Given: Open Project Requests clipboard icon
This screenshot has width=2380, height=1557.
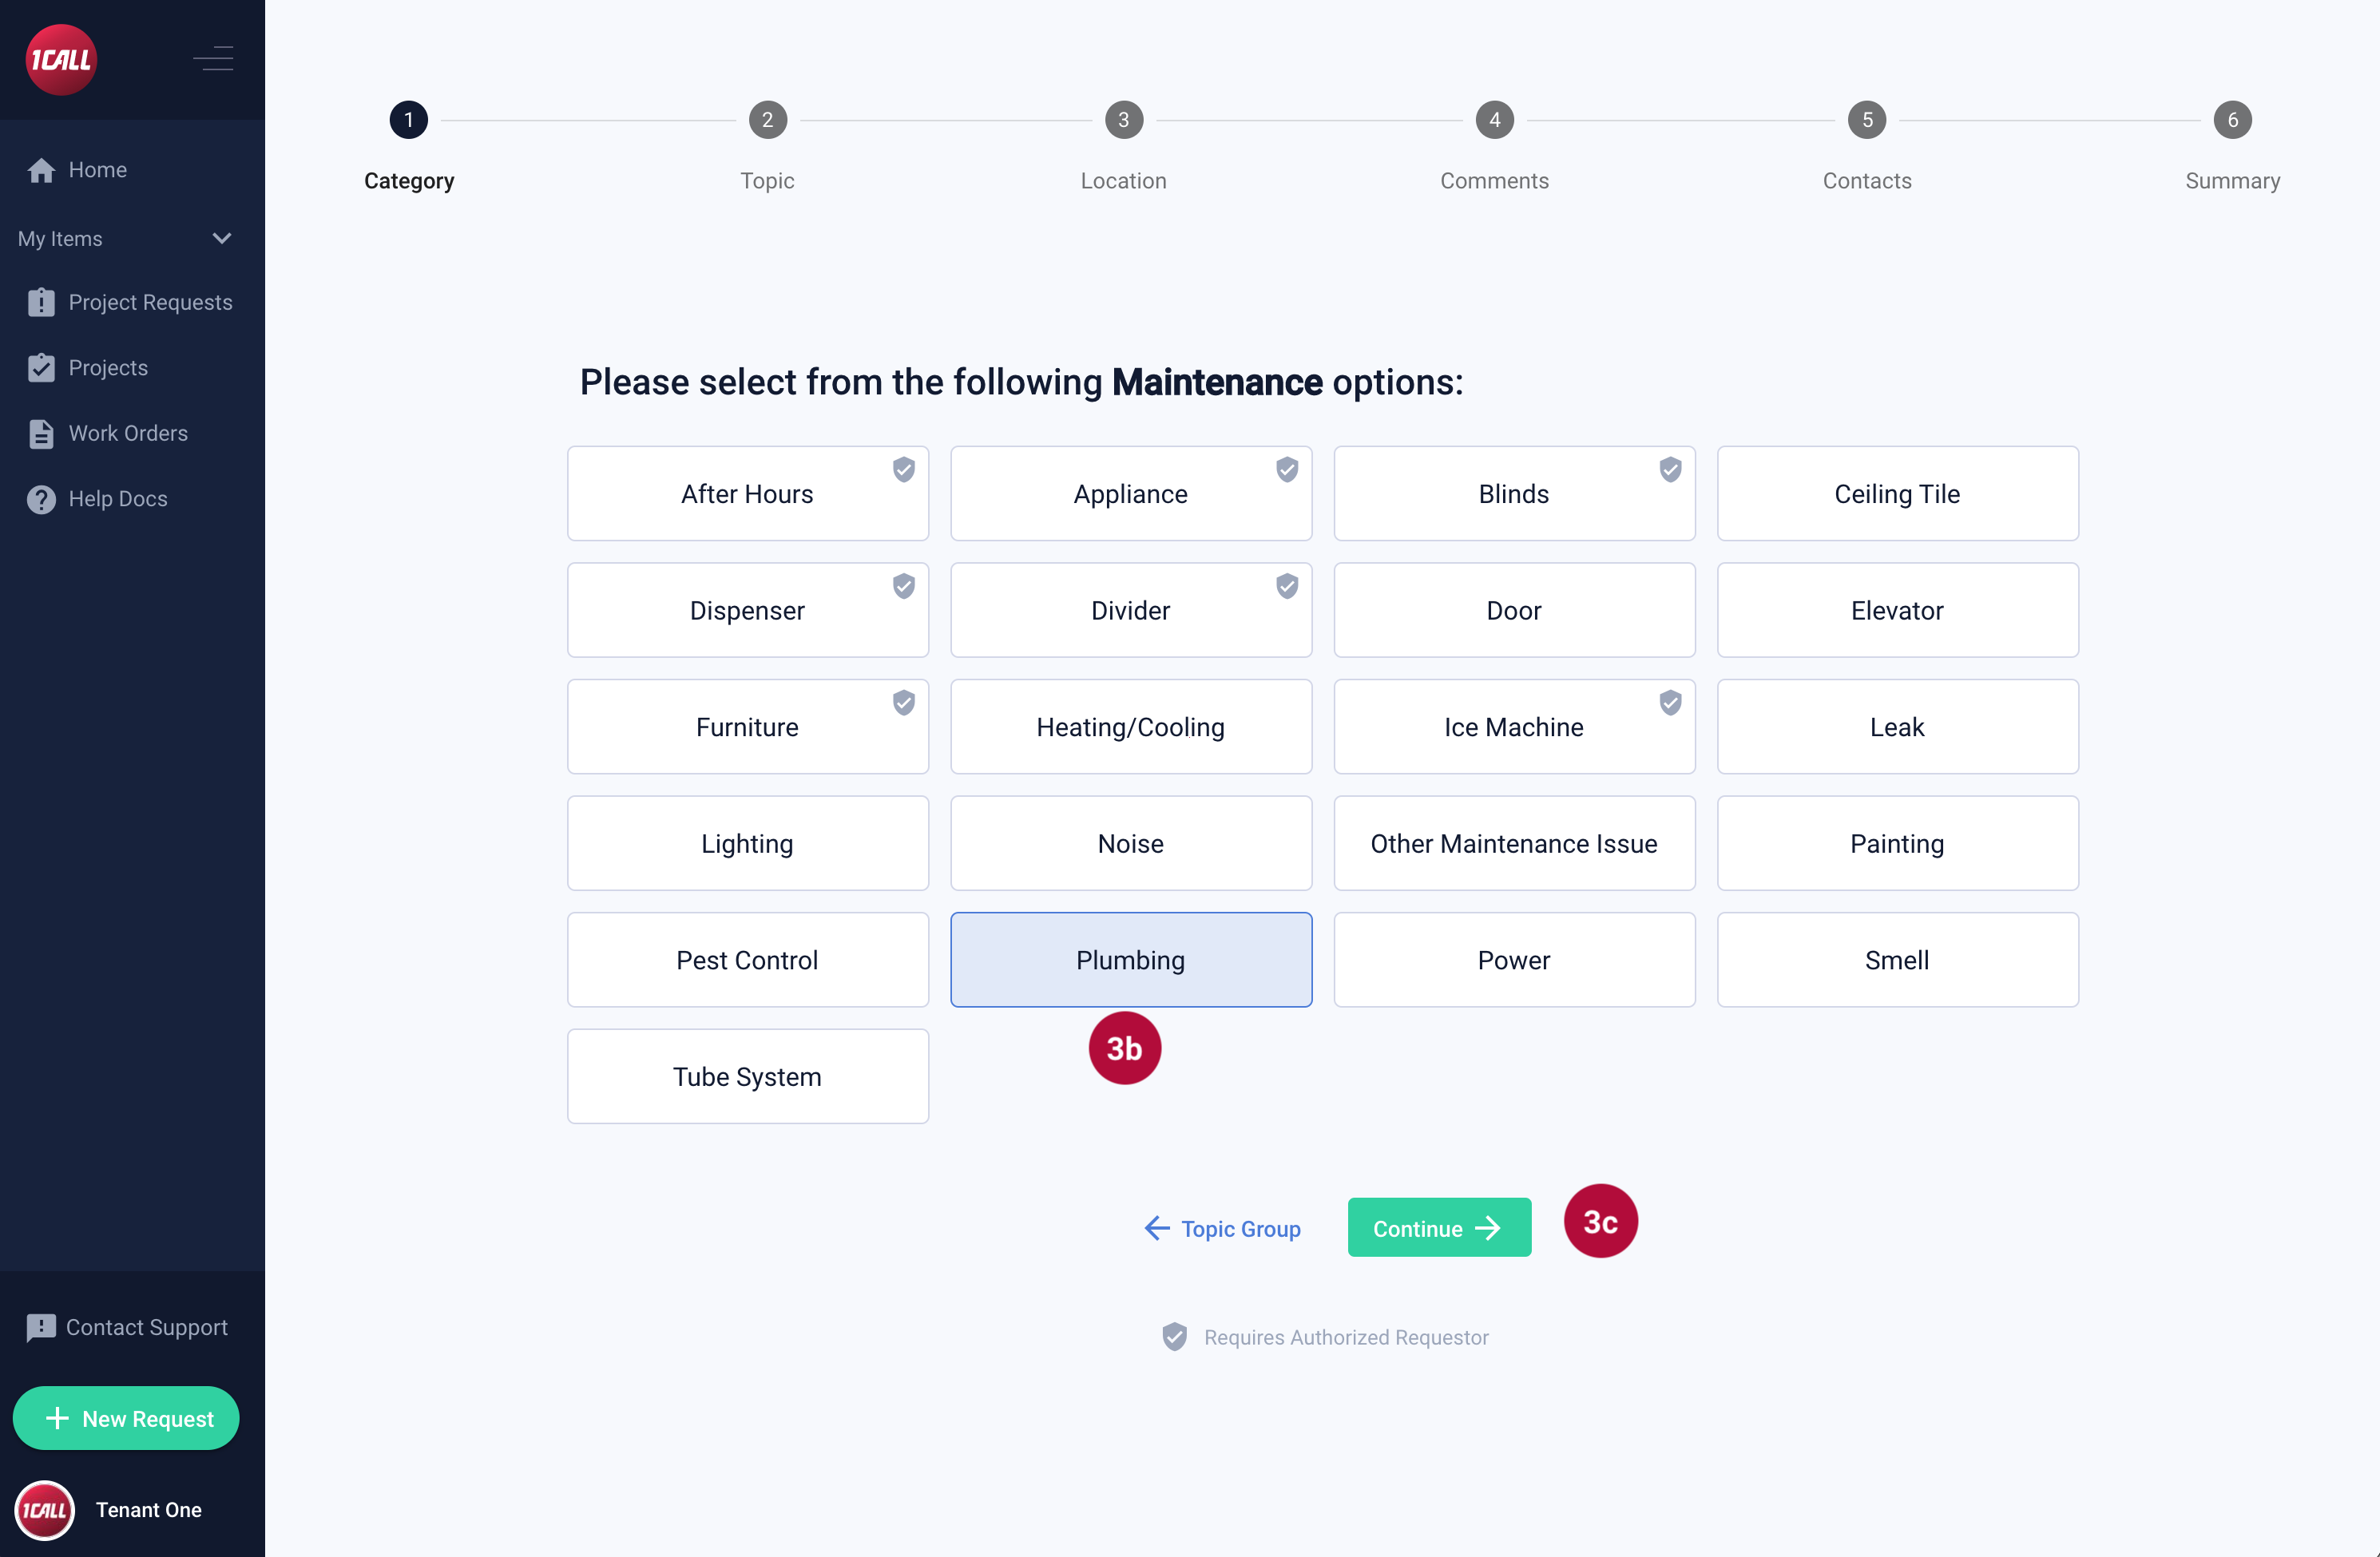Looking at the screenshot, I should 41,302.
